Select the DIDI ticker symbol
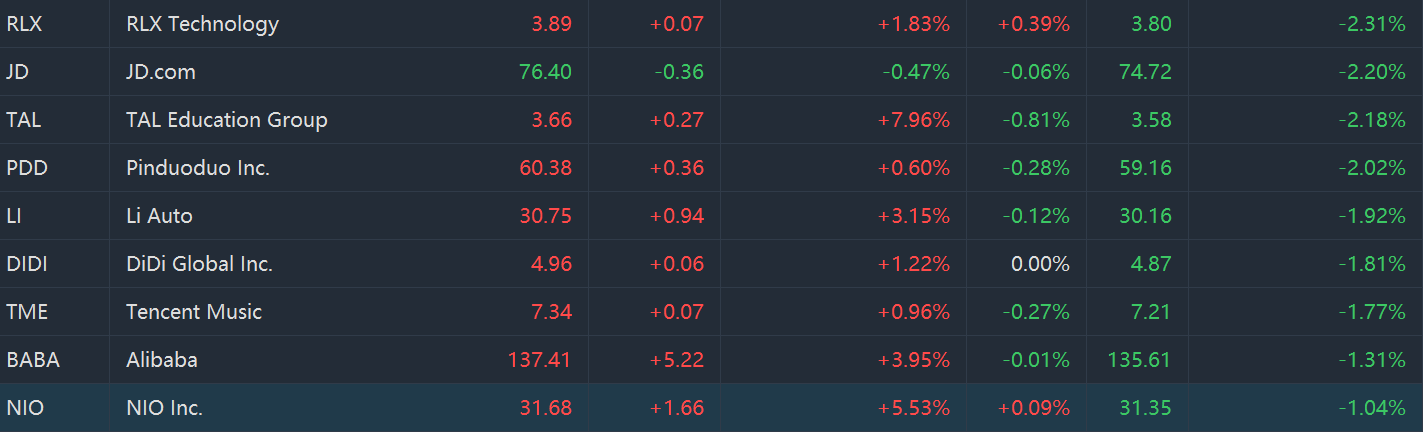Image resolution: width=1423 pixels, height=432 pixels. point(27,264)
